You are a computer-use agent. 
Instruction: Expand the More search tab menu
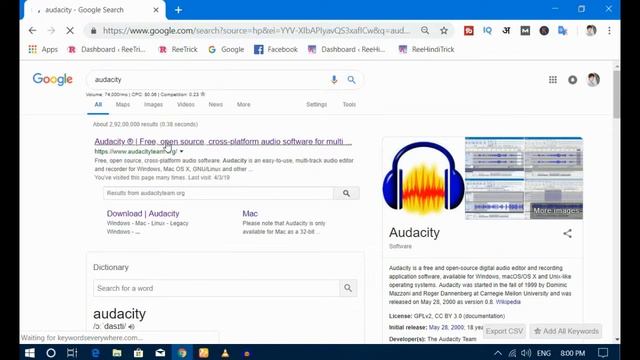tap(244, 104)
